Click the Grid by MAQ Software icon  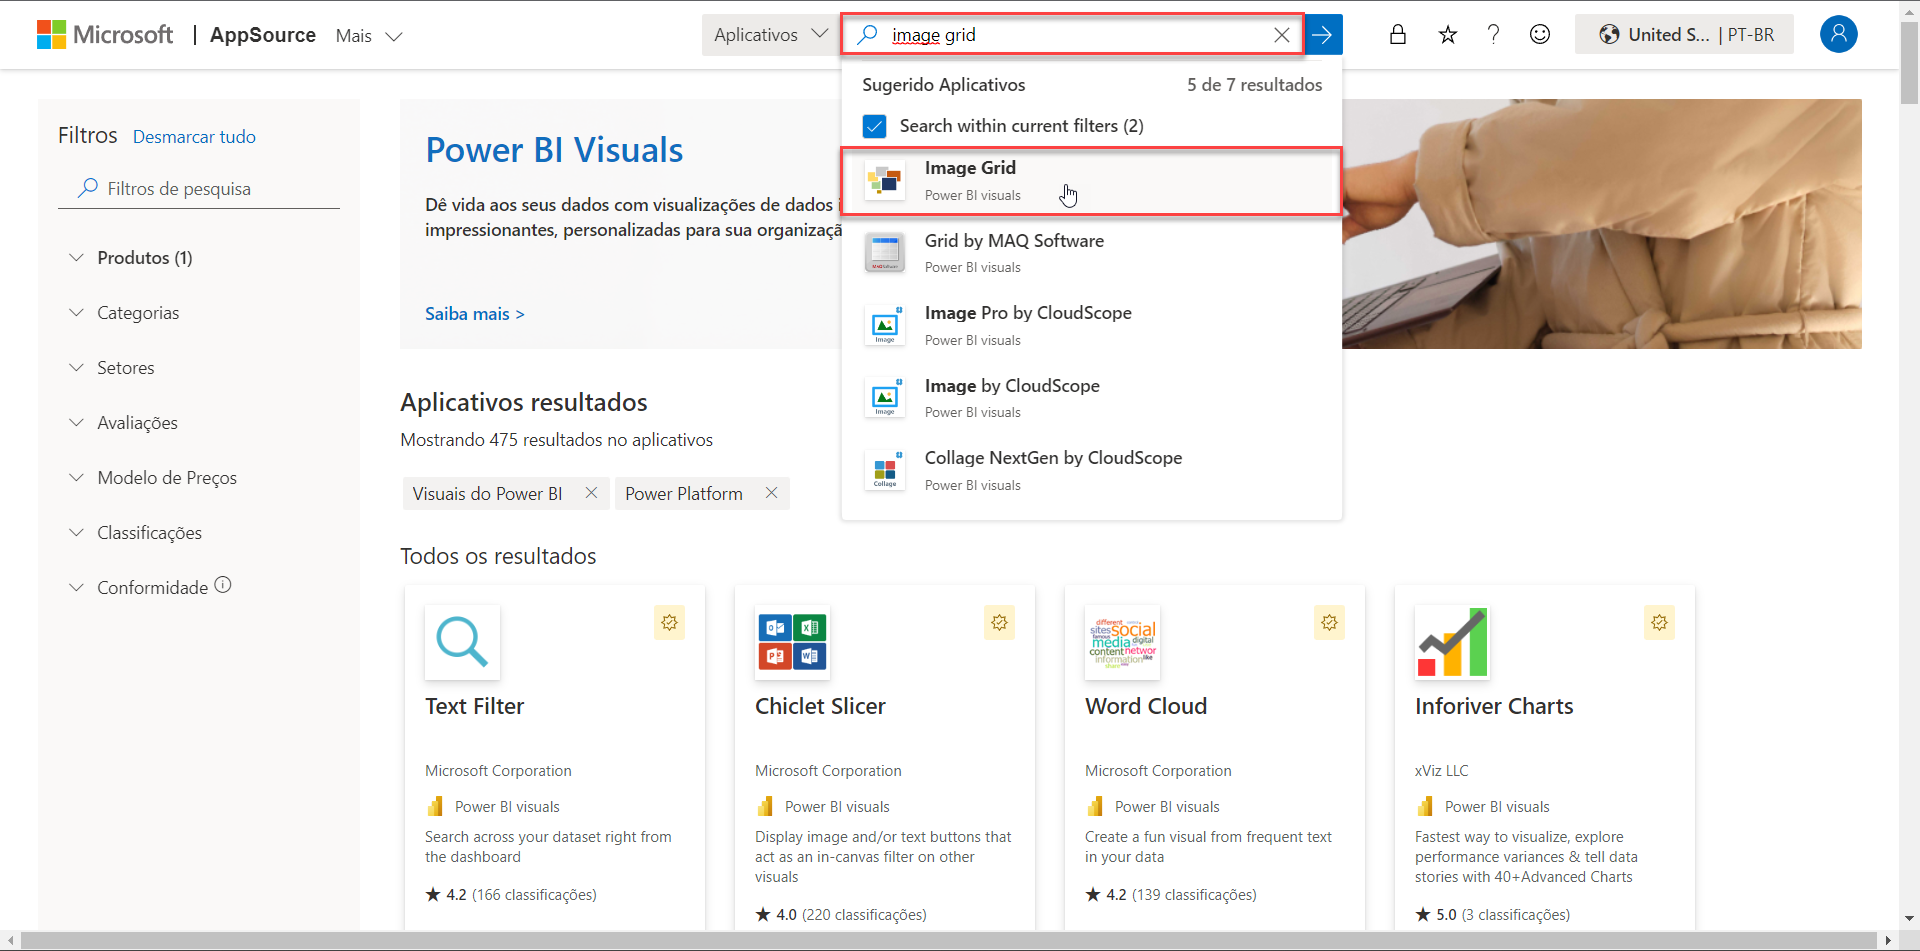point(885,253)
